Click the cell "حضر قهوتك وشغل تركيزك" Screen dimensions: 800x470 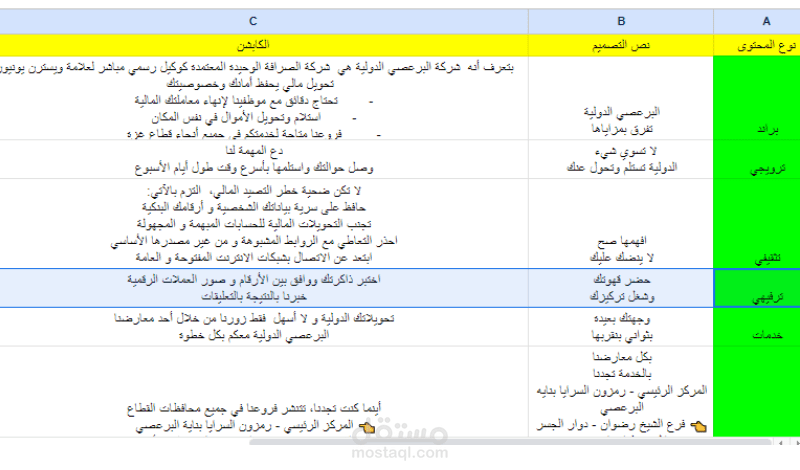[x=621, y=288]
